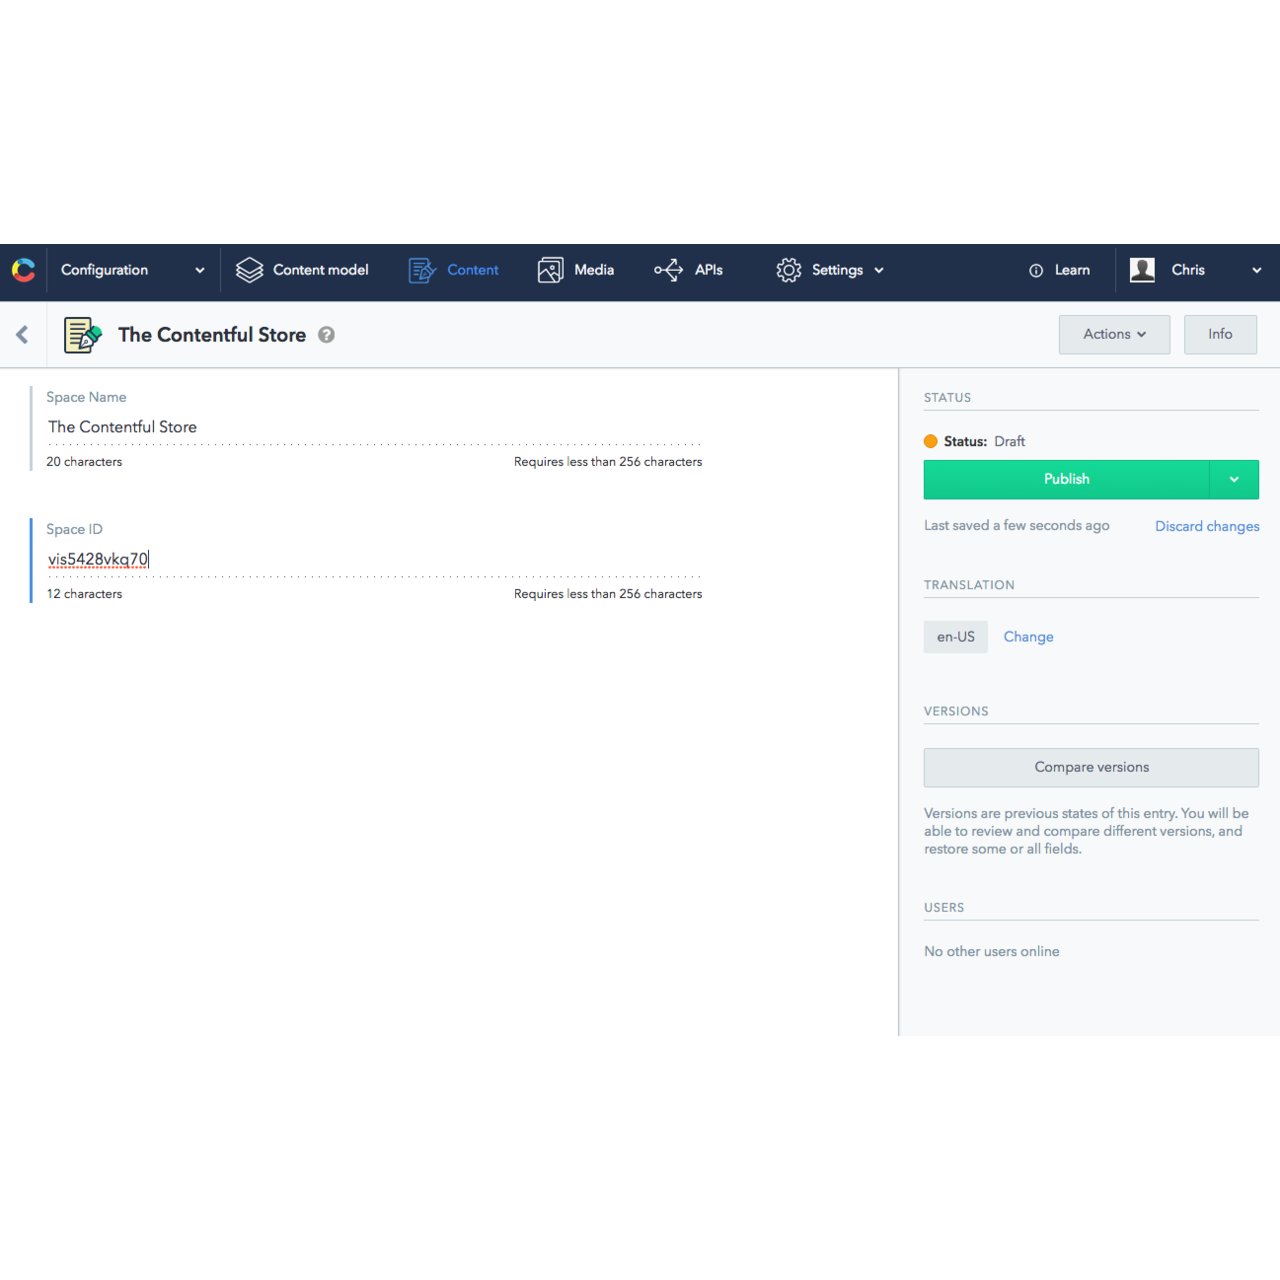
Task: Click the Media image icon
Action: point(550,270)
